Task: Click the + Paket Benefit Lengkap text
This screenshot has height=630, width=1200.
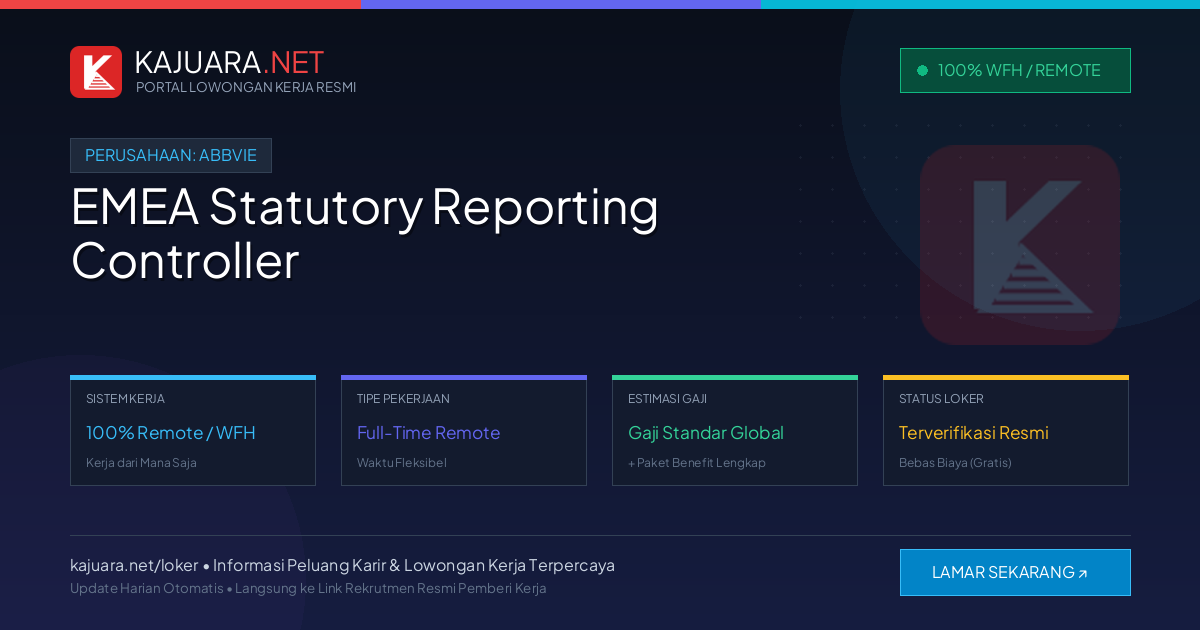Action: click(x=697, y=463)
